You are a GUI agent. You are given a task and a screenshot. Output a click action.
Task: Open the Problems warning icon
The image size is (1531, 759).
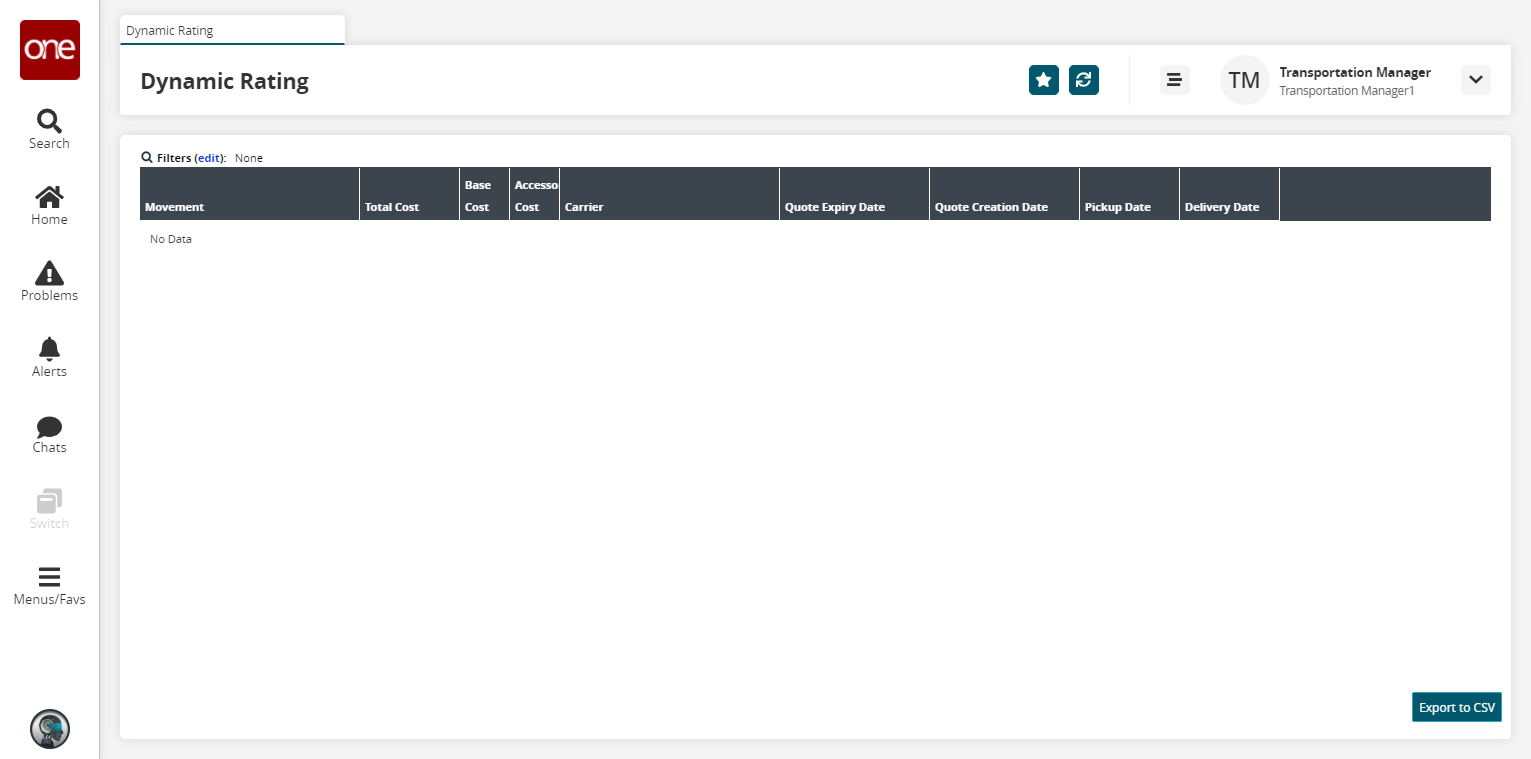[49, 273]
